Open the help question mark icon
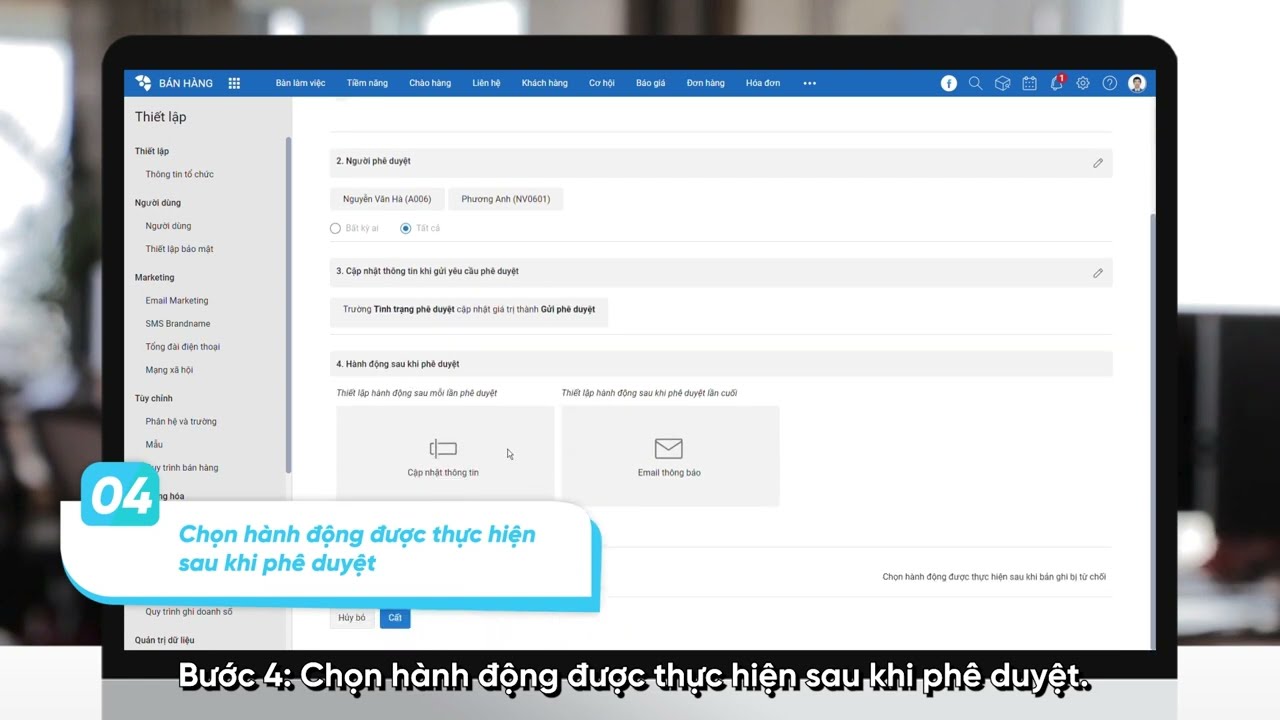Viewport: 1280px width, 720px height. pyautogui.click(x=1110, y=83)
